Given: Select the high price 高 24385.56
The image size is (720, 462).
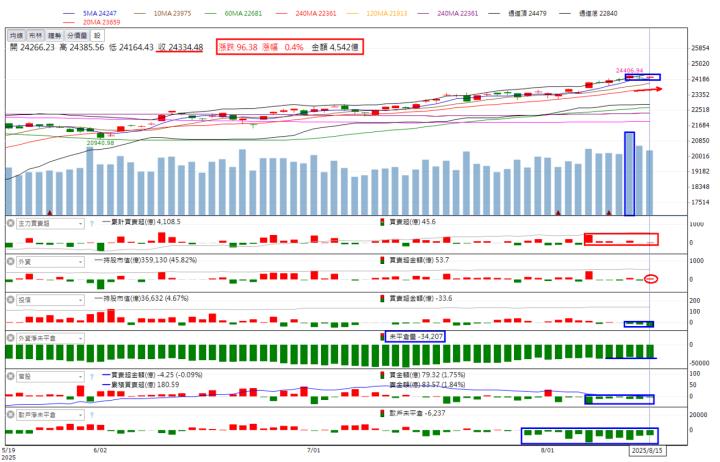Looking at the screenshot, I should (x=82, y=47).
